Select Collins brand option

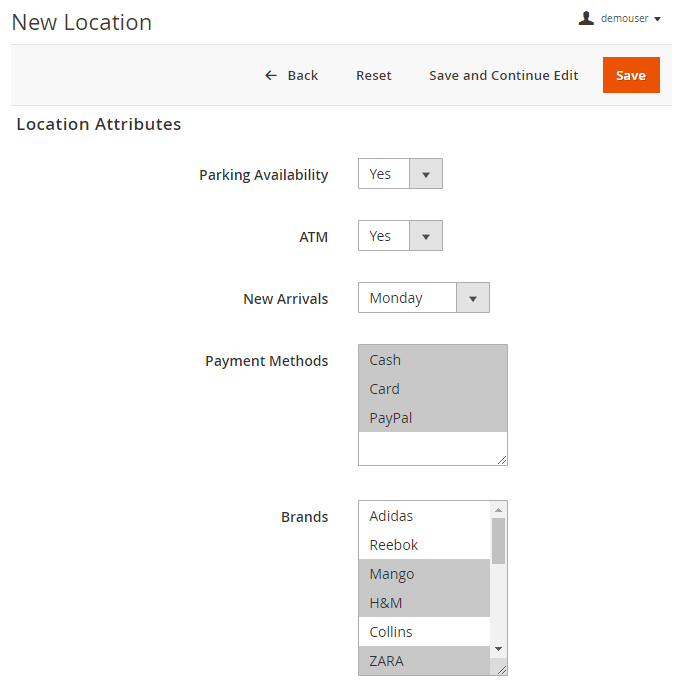point(423,632)
